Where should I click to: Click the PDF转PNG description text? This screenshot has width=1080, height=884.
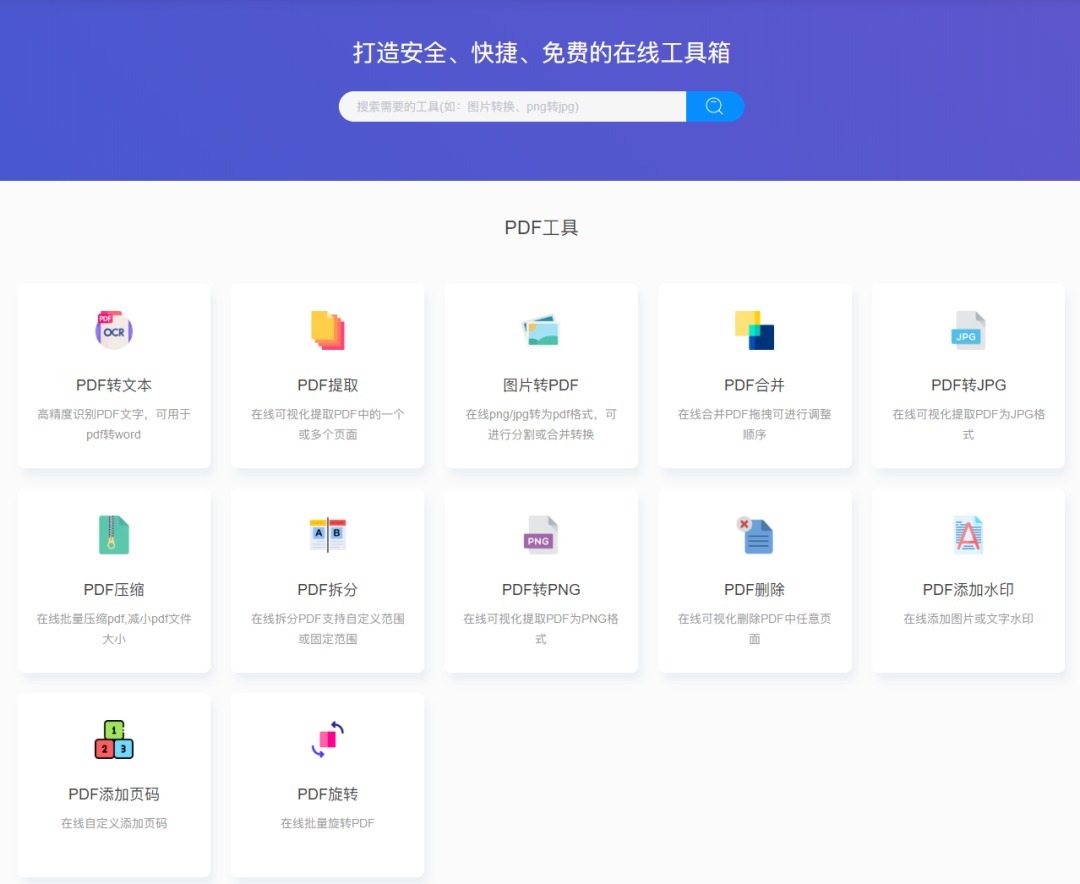(541, 628)
